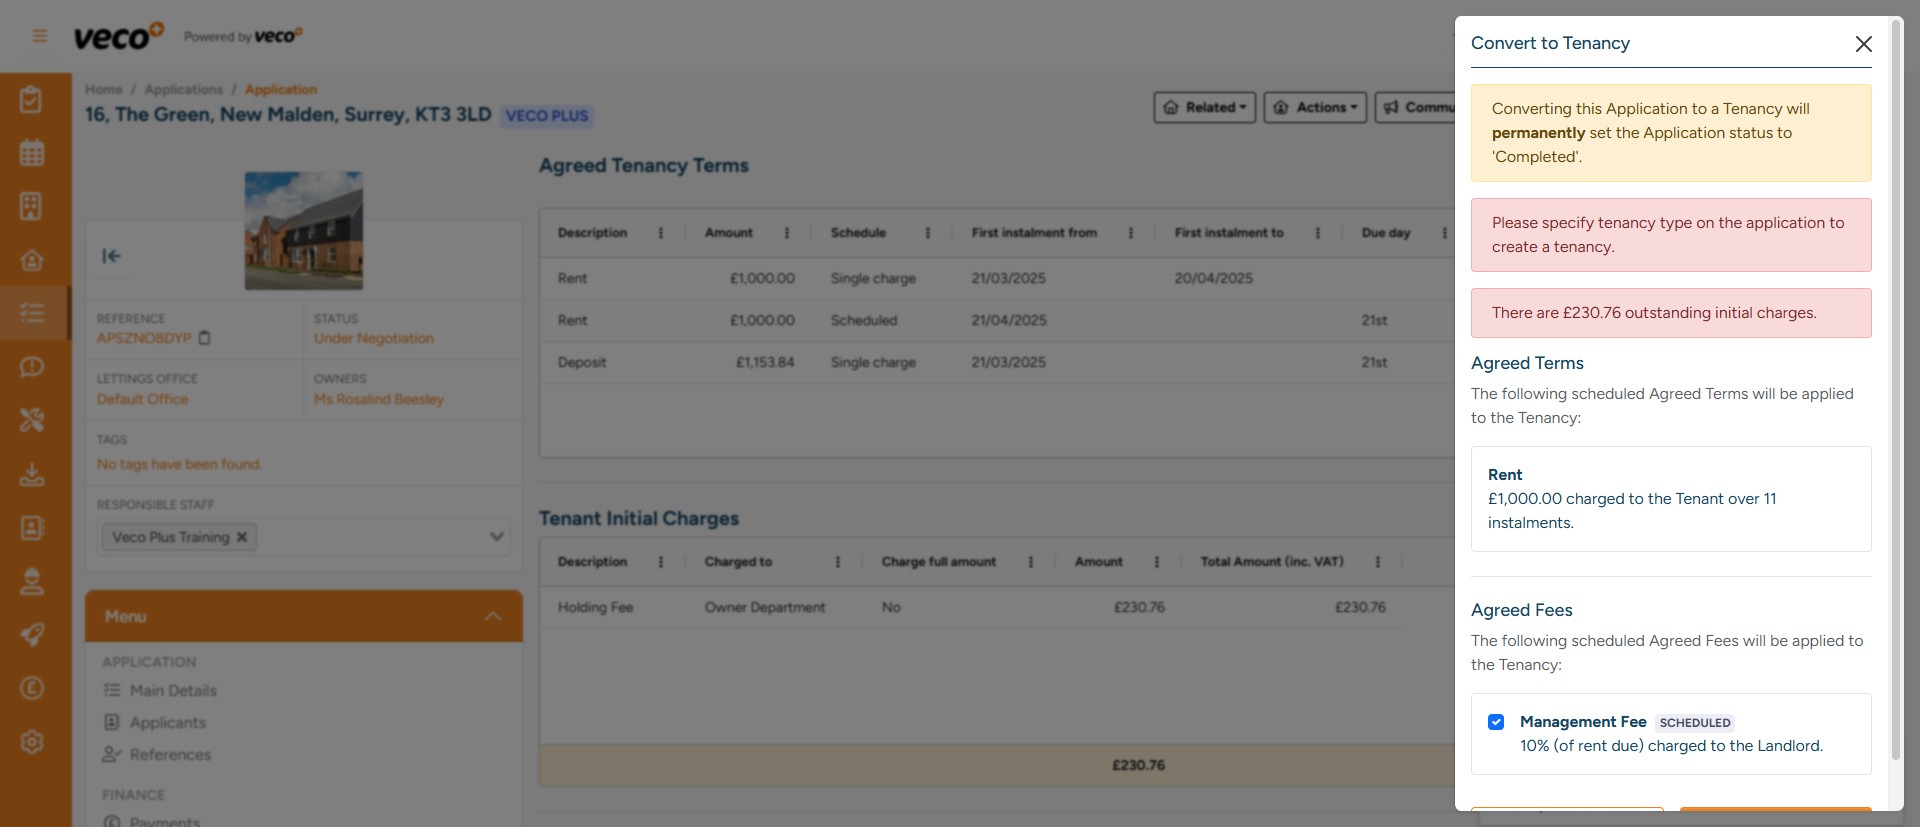Click the VECO PLUS badge
Screen dimensions: 1920x827
[x=547, y=116]
